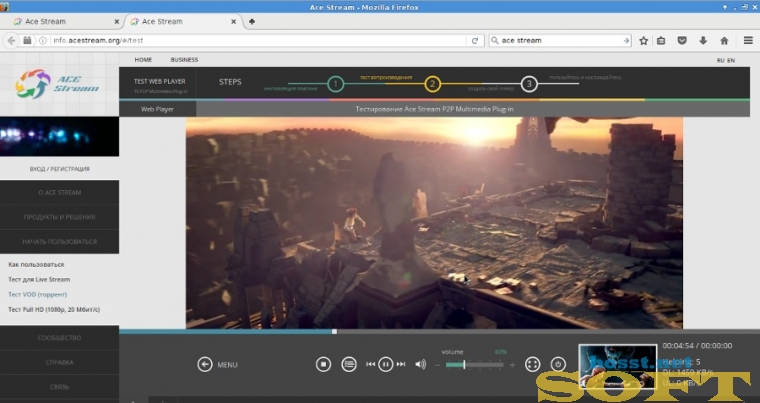Close the first Ace Stream tab

pyautogui.click(x=117, y=22)
